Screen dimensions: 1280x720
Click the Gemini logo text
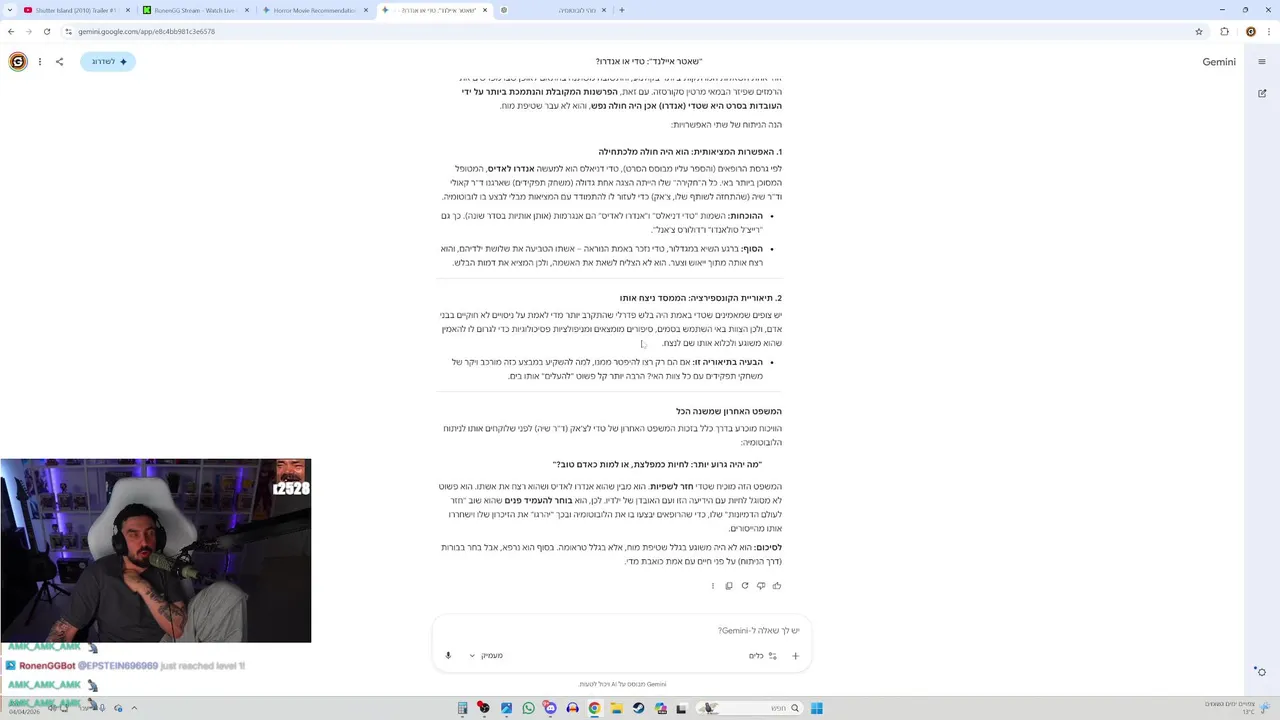click(1219, 62)
